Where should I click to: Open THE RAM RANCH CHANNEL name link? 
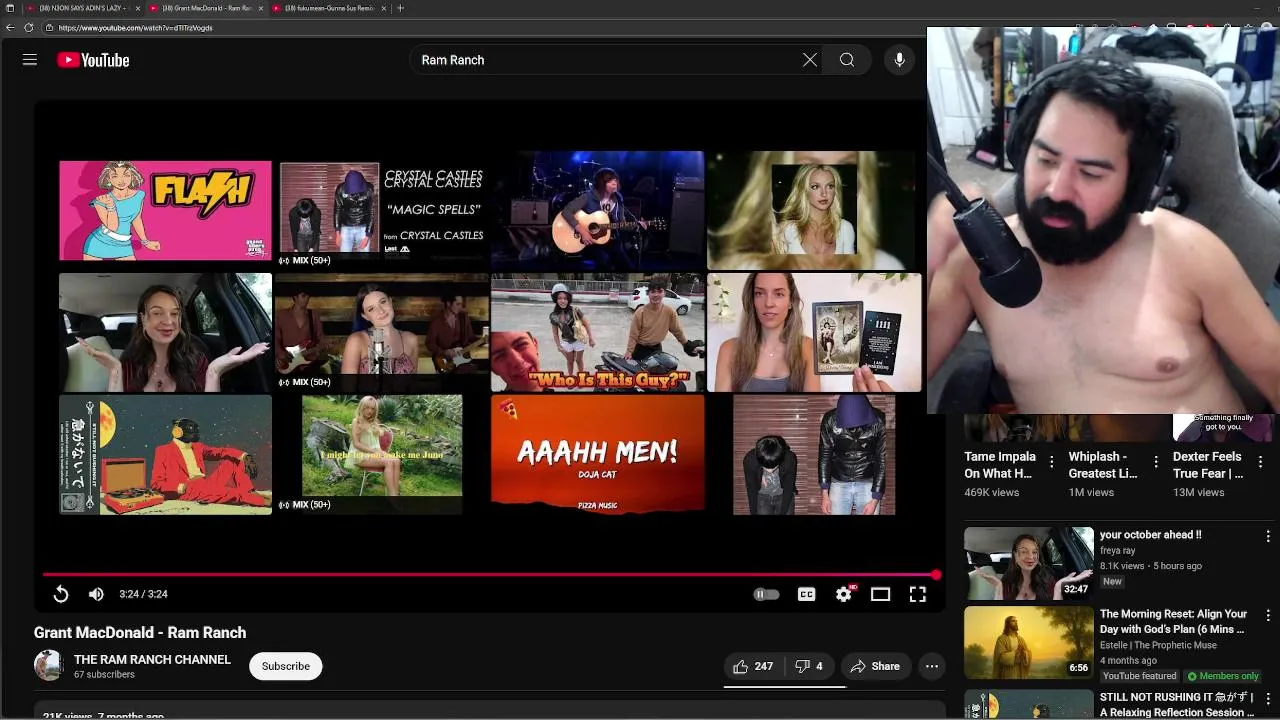[152, 659]
